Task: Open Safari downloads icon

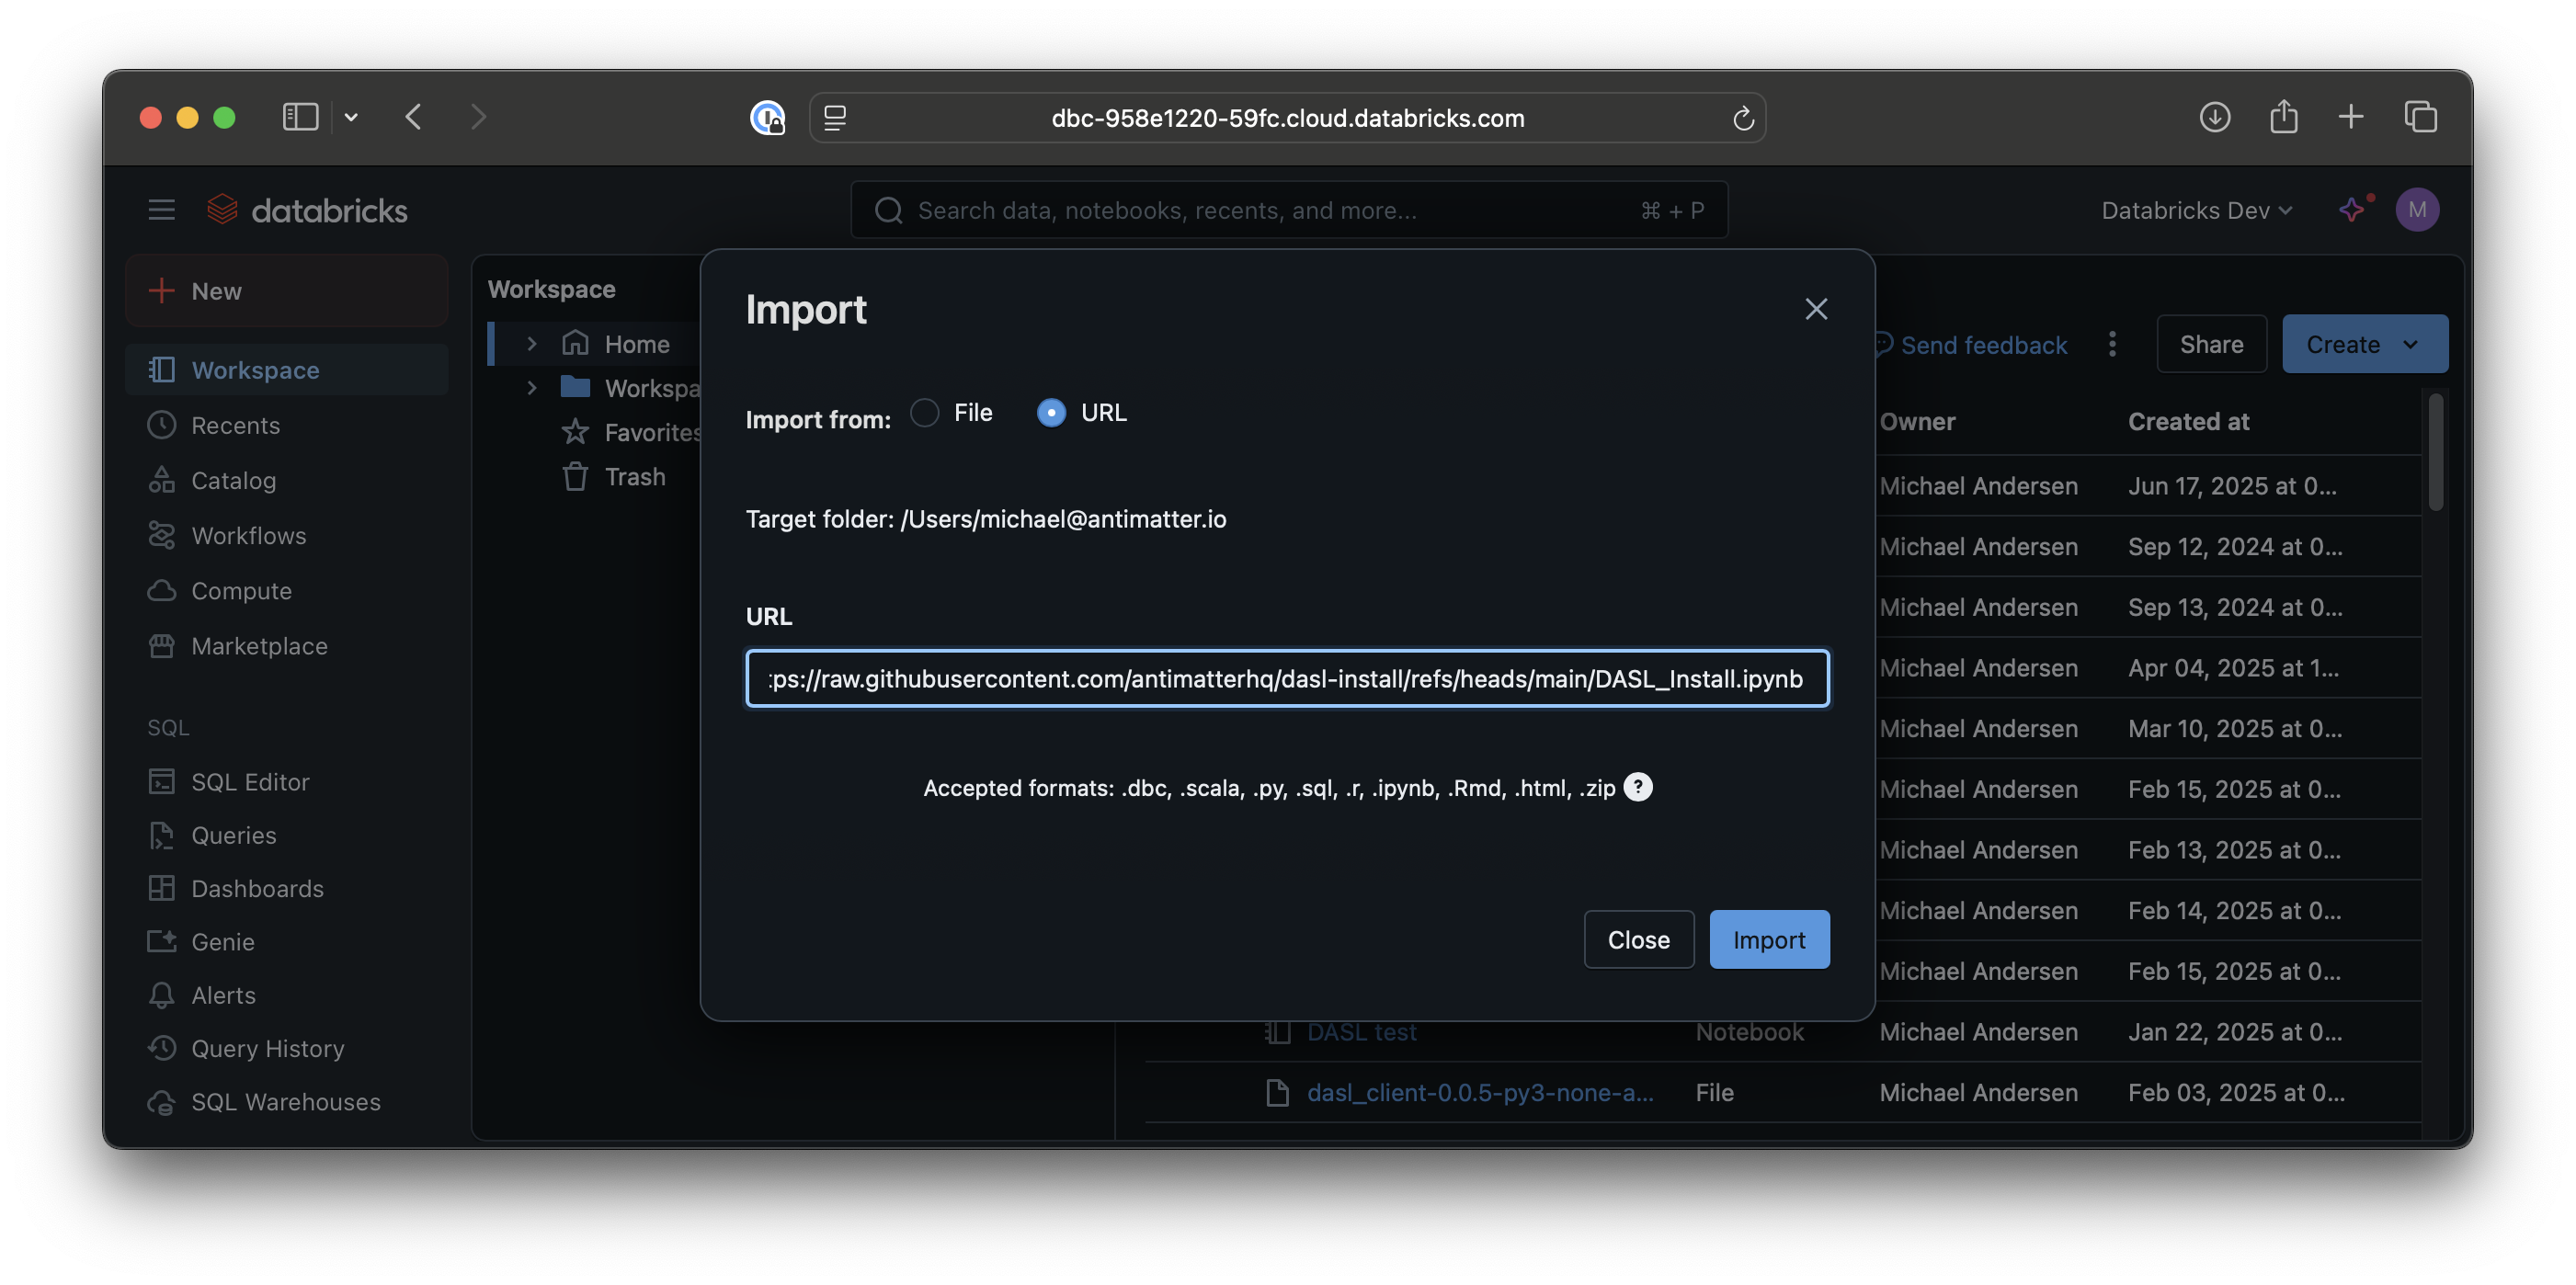Action: pyautogui.click(x=2214, y=118)
